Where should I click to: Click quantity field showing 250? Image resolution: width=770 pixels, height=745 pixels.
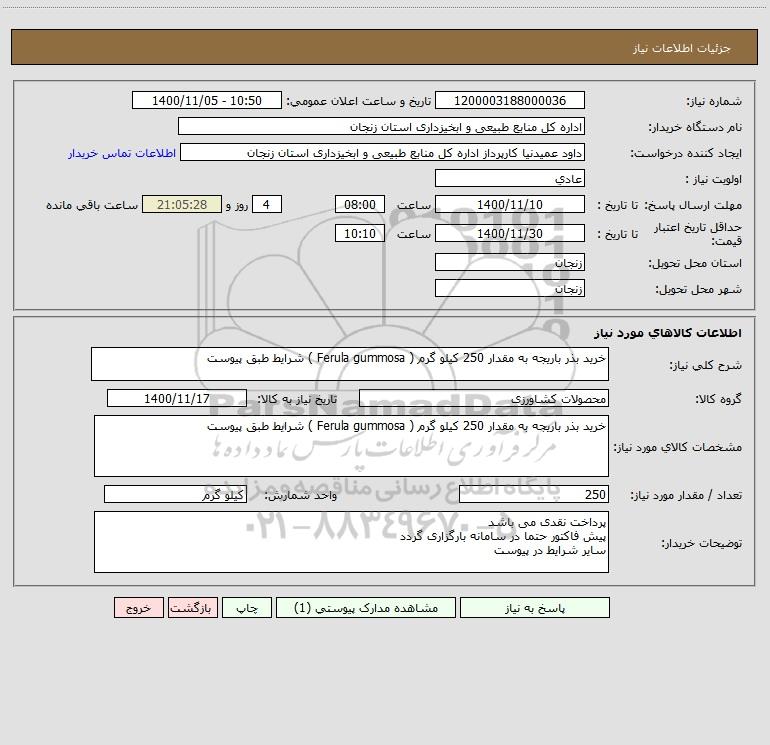tap(534, 494)
